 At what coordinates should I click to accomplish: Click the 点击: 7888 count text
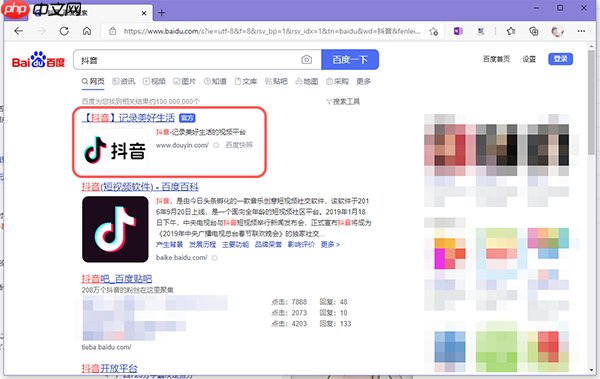[289, 302]
